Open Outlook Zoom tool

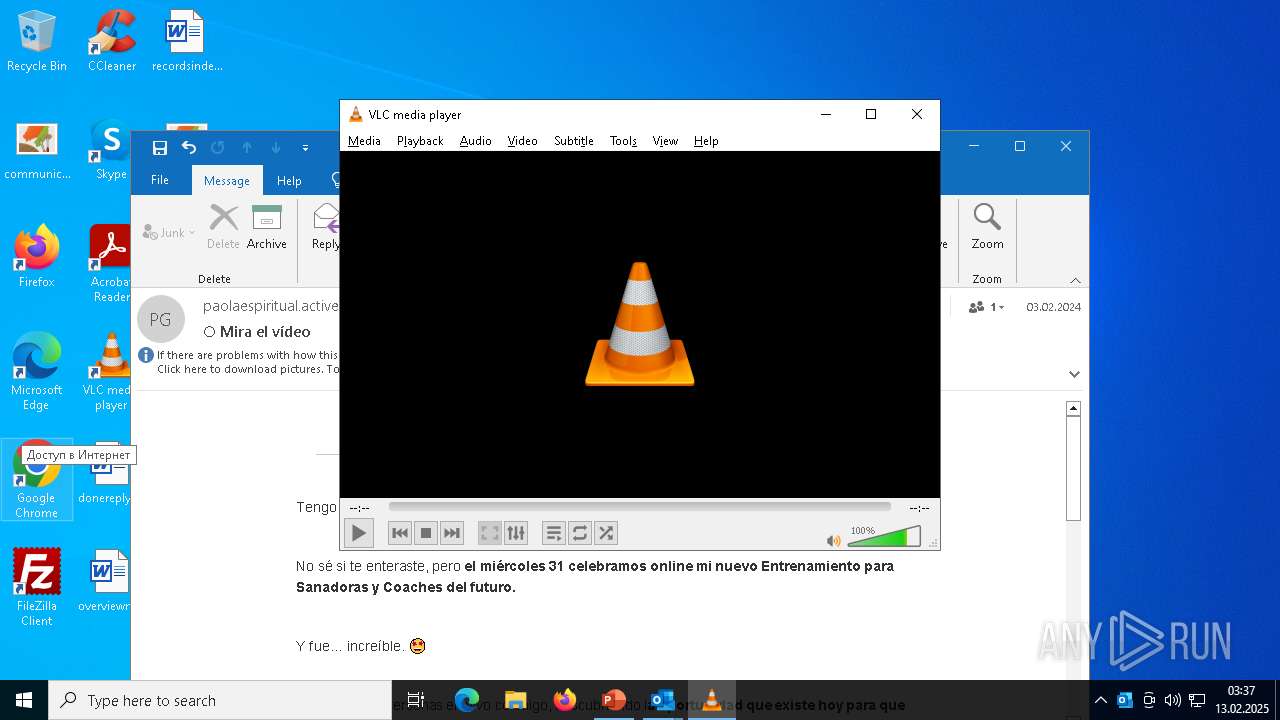click(987, 226)
